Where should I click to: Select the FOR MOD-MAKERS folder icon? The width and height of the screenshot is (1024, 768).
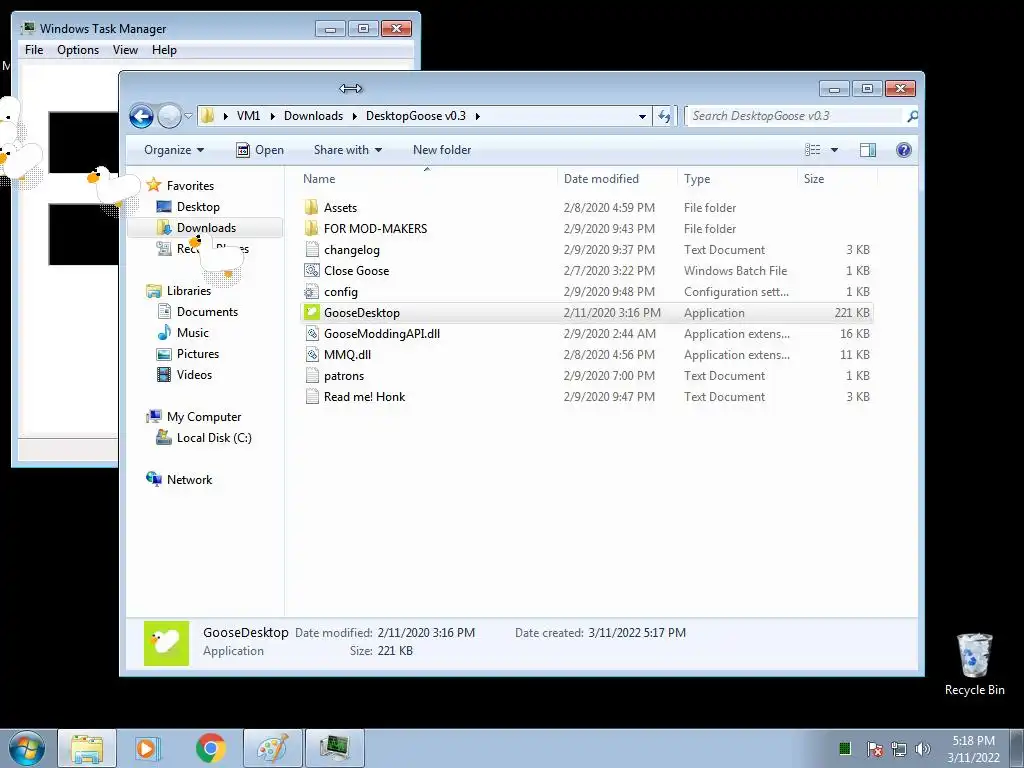point(312,229)
